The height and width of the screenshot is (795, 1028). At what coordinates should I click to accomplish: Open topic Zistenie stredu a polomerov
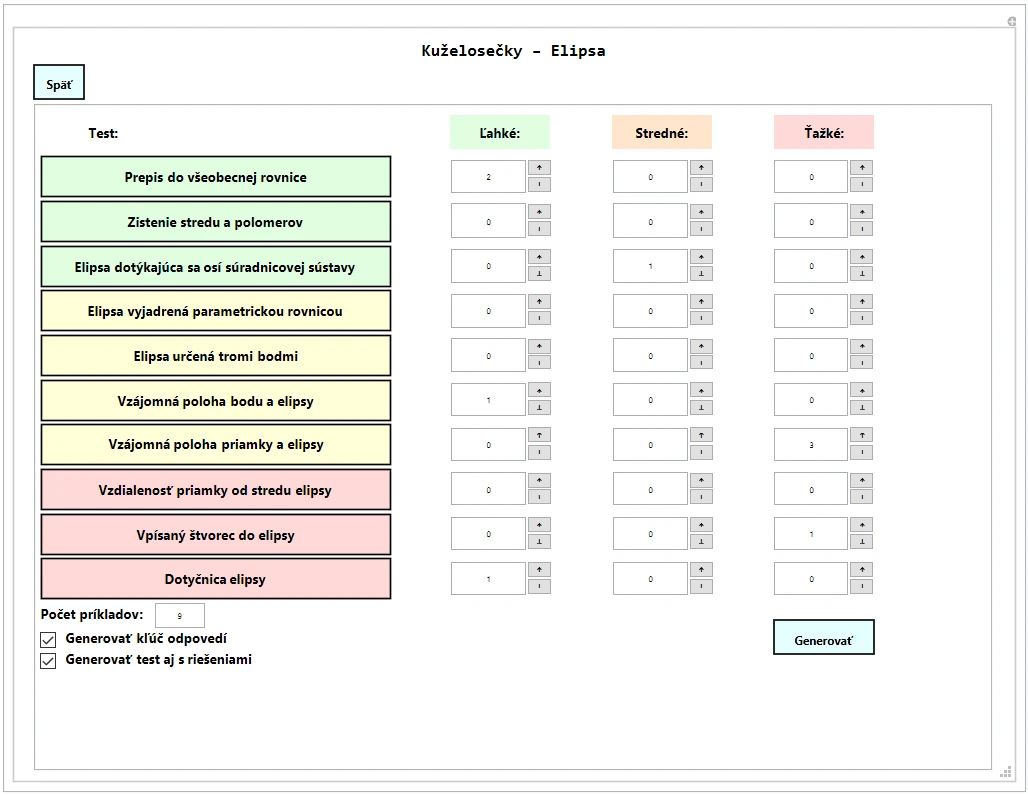click(216, 222)
